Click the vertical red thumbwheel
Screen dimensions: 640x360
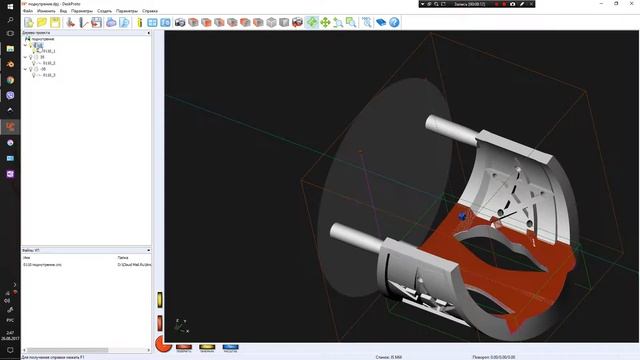(160, 323)
